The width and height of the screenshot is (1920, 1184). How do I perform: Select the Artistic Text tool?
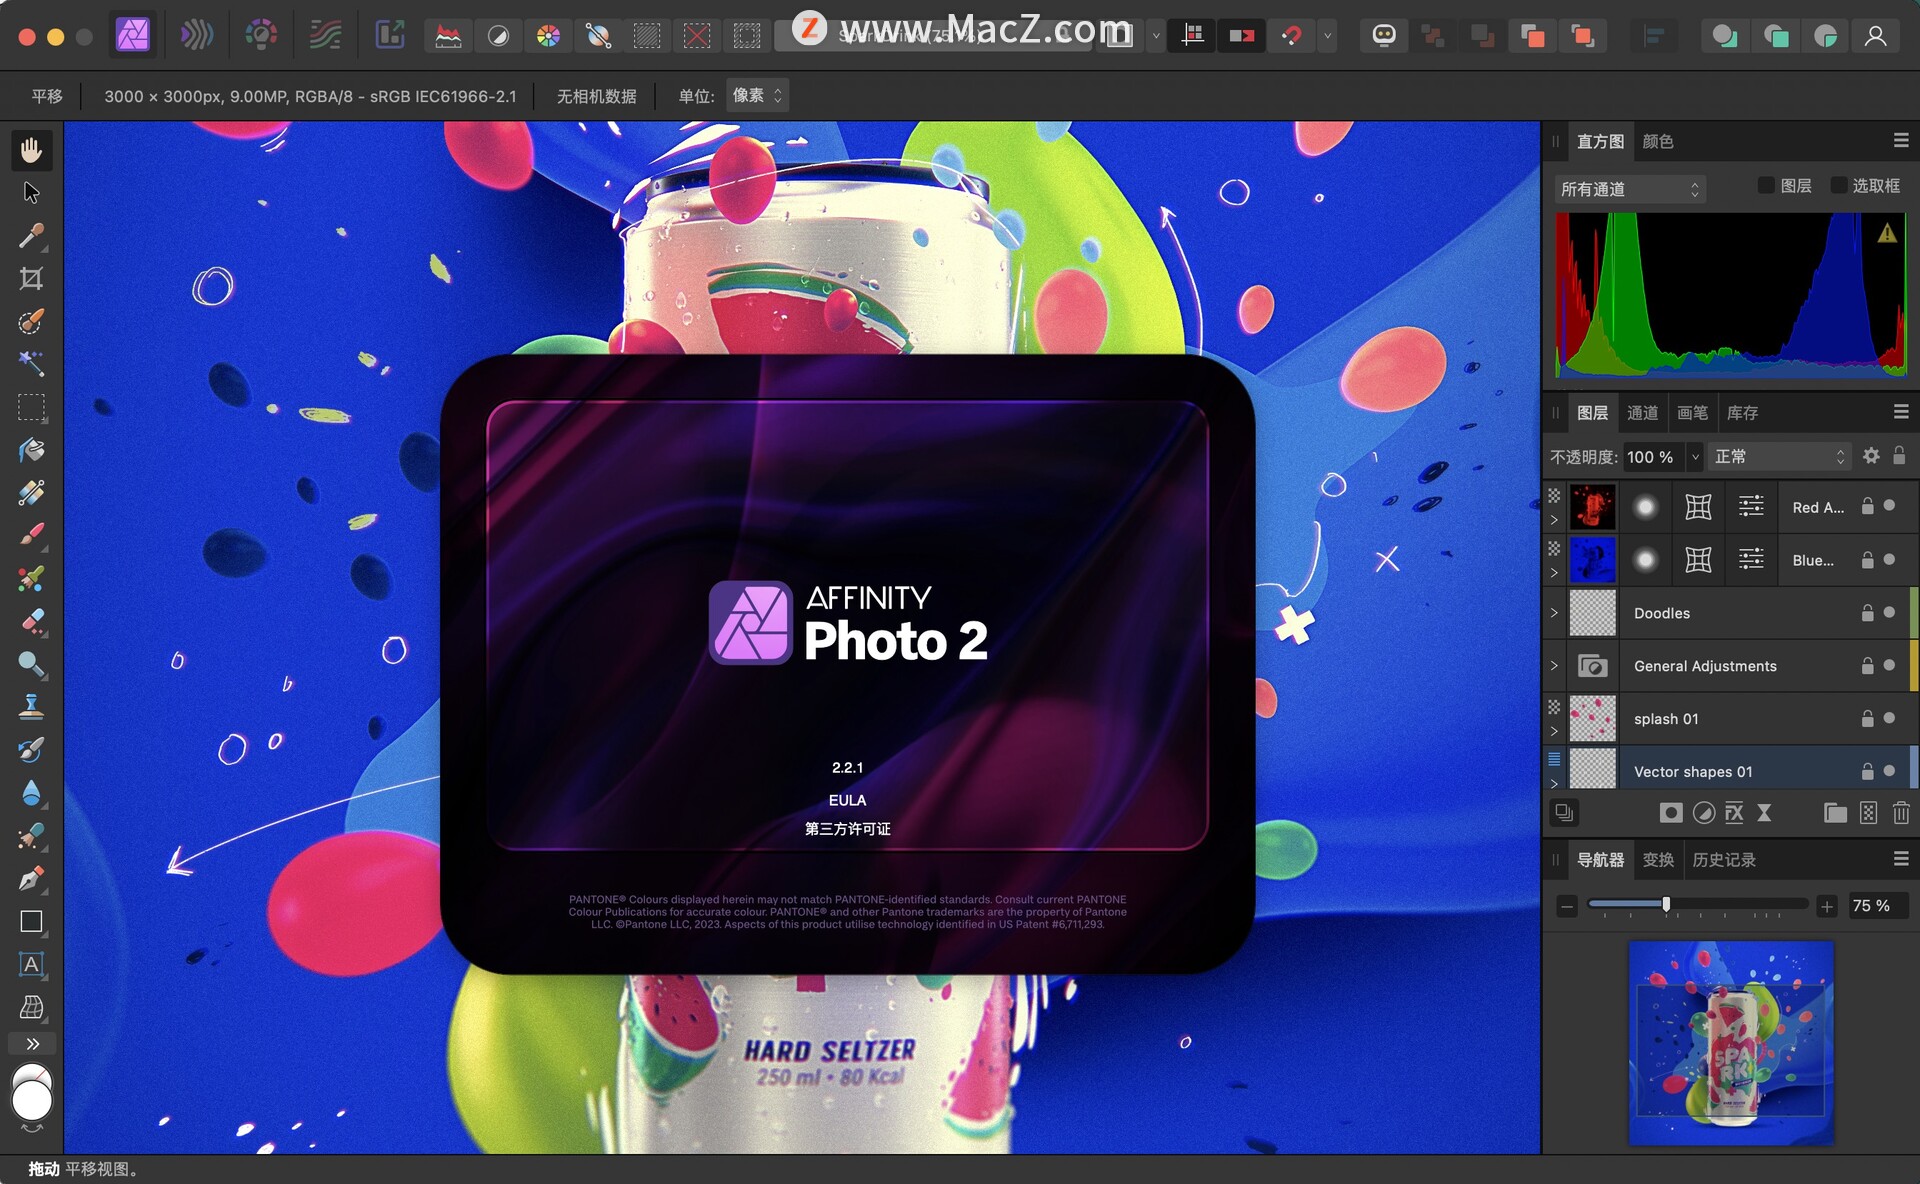point(31,964)
